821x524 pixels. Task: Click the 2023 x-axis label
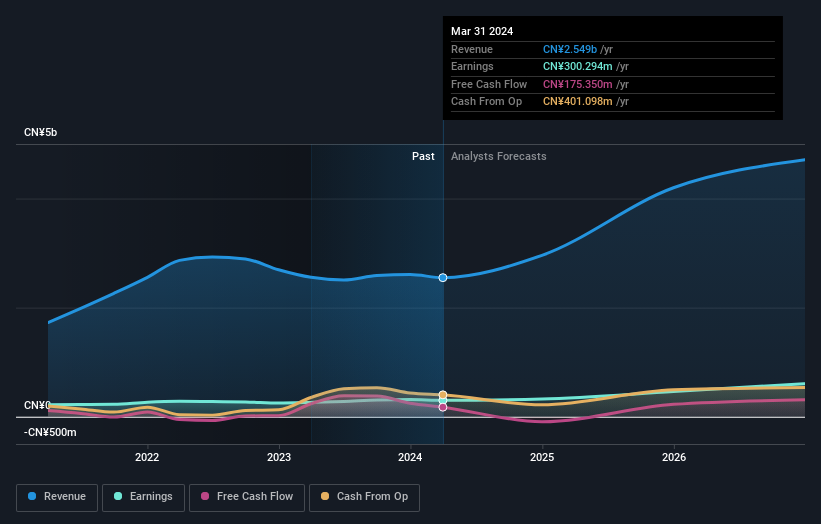click(x=279, y=457)
